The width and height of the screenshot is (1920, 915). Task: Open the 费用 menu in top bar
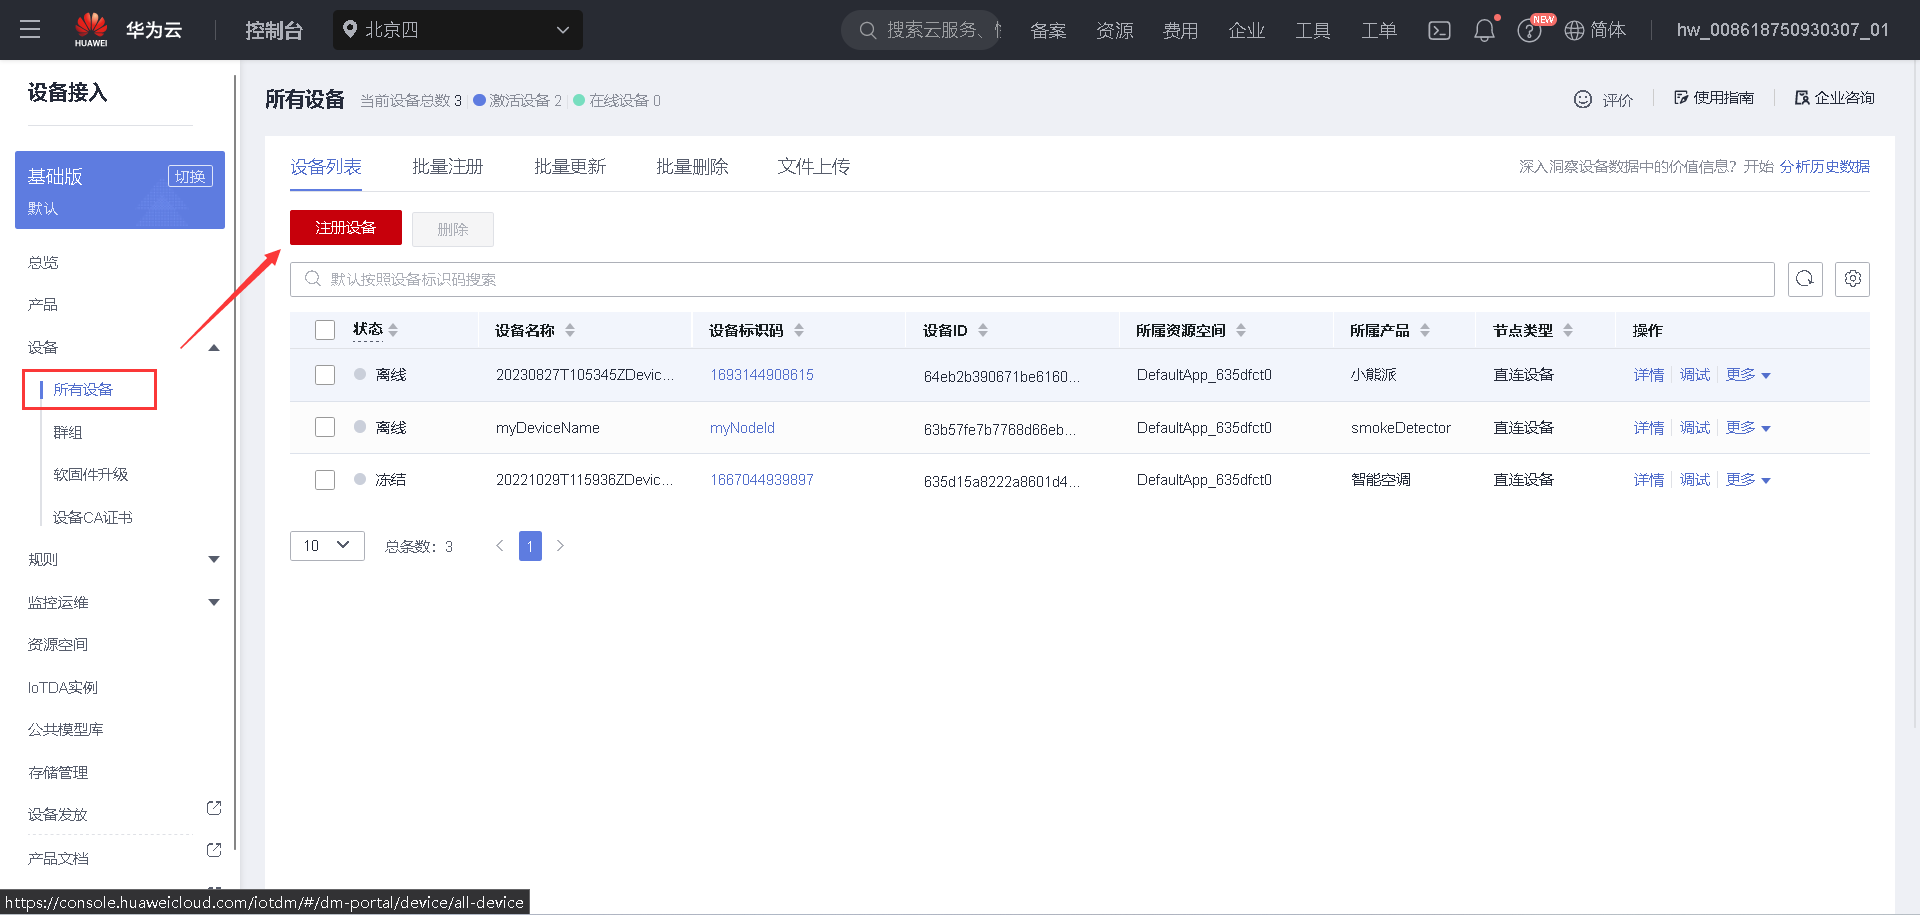(x=1181, y=30)
